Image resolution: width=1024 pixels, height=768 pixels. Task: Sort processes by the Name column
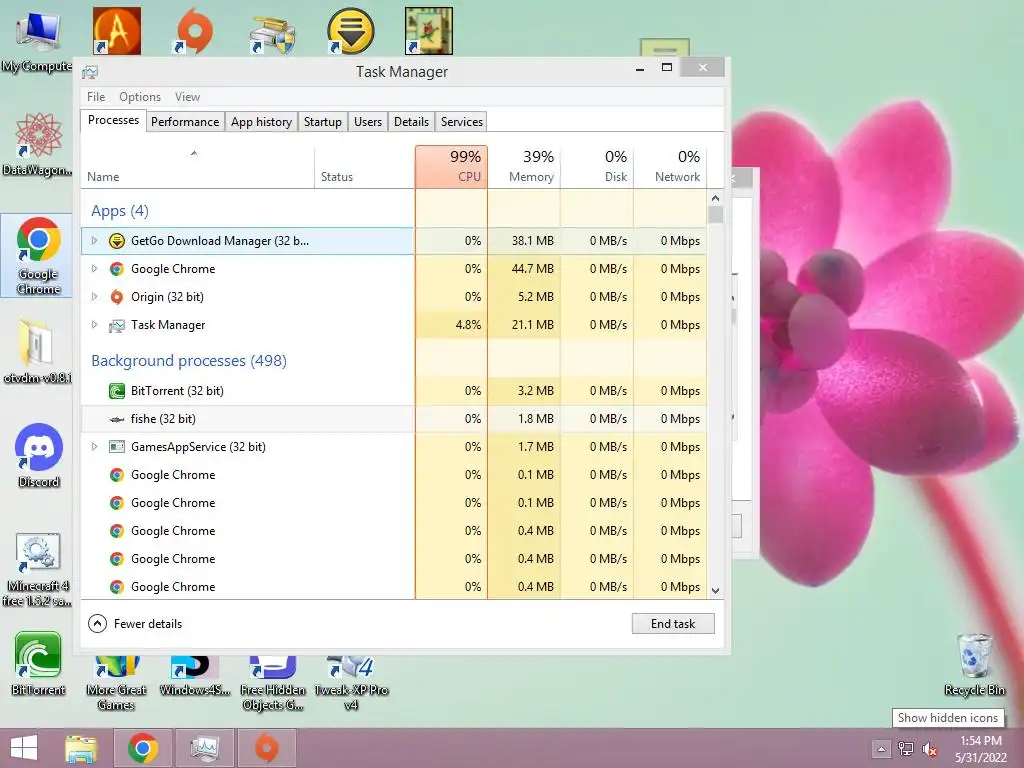coord(198,167)
